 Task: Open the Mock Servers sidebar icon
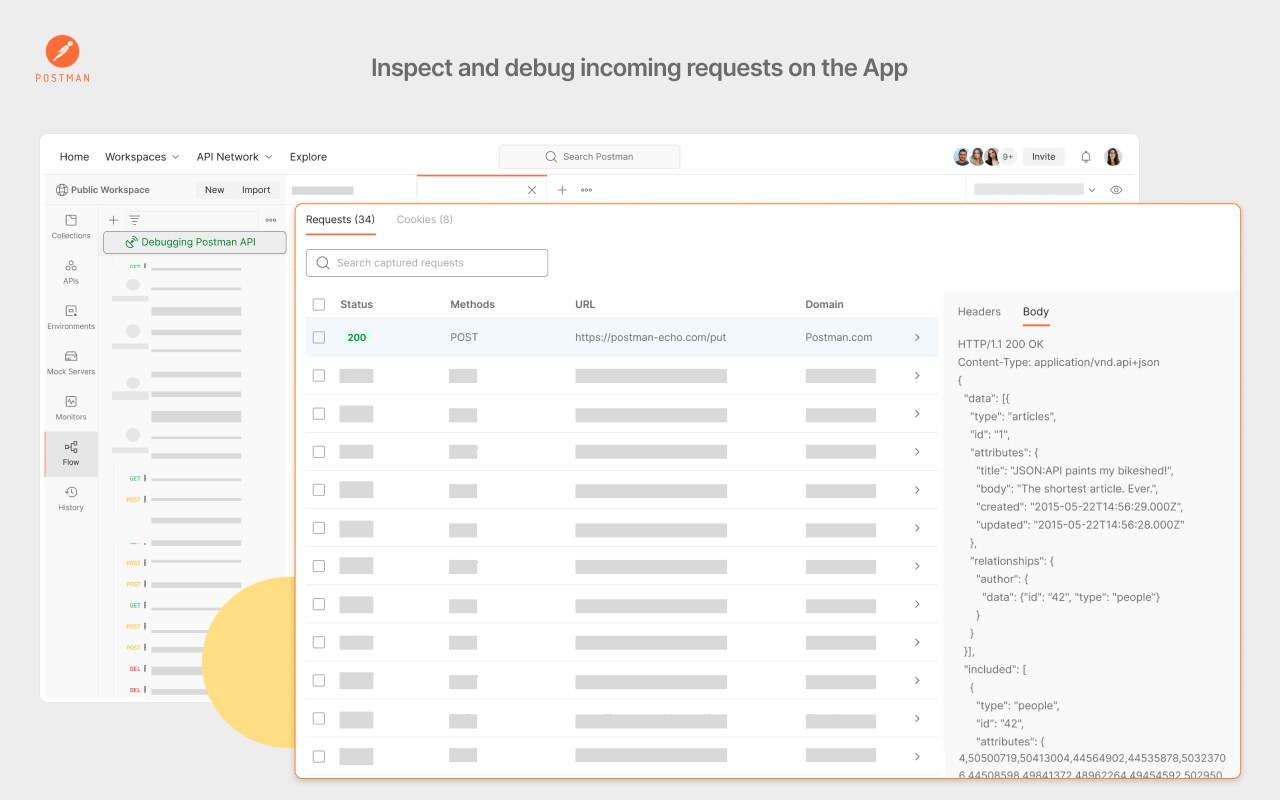[71, 361]
